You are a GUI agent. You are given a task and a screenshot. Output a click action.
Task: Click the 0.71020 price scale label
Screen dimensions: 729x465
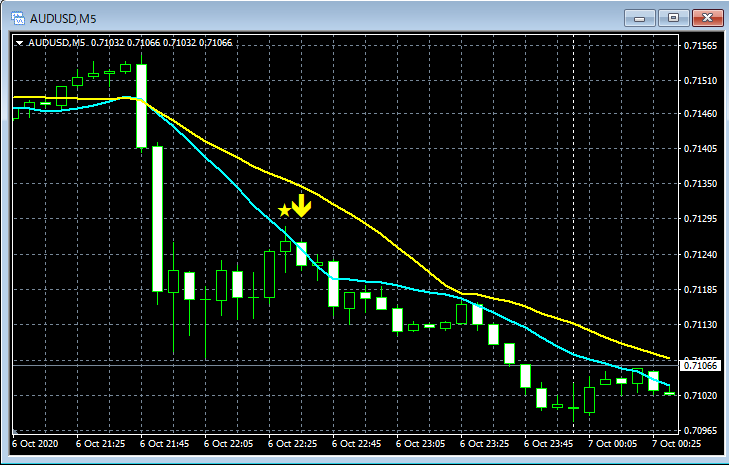[701, 396]
